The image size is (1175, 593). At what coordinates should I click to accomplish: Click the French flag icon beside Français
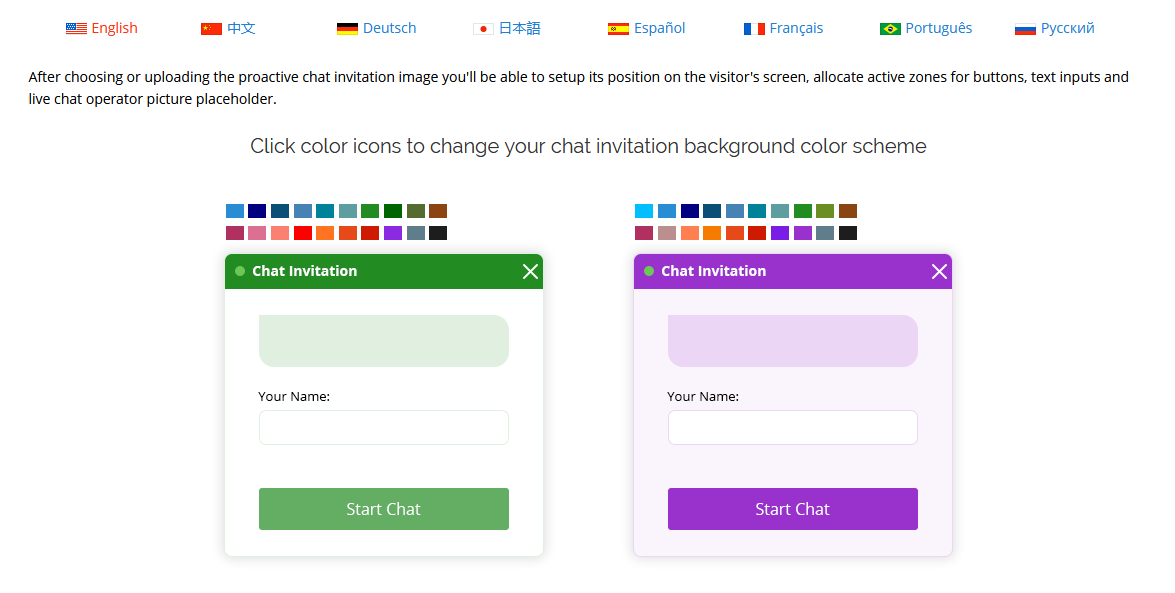point(754,28)
